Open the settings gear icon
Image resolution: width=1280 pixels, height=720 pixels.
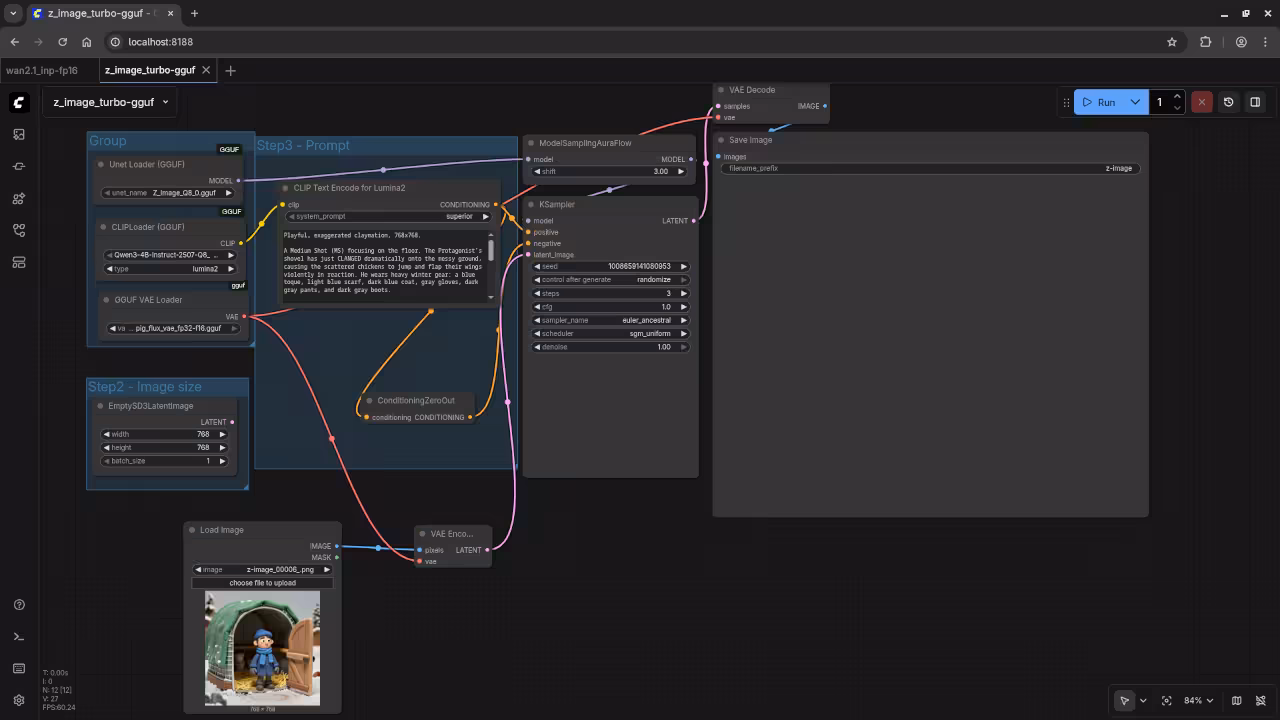pos(19,701)
